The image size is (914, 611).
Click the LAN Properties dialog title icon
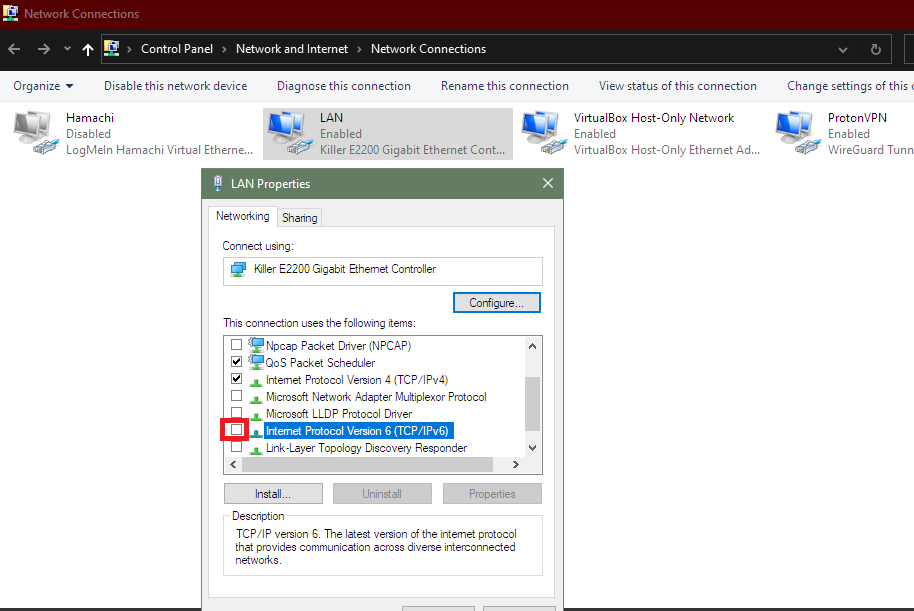click(x=218, y=183)
